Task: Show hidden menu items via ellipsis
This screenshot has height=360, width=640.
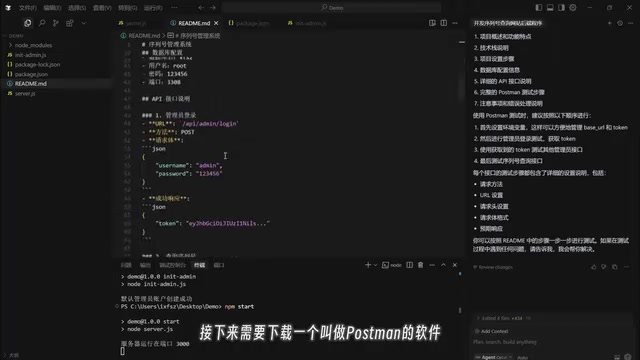Action: 174,8
